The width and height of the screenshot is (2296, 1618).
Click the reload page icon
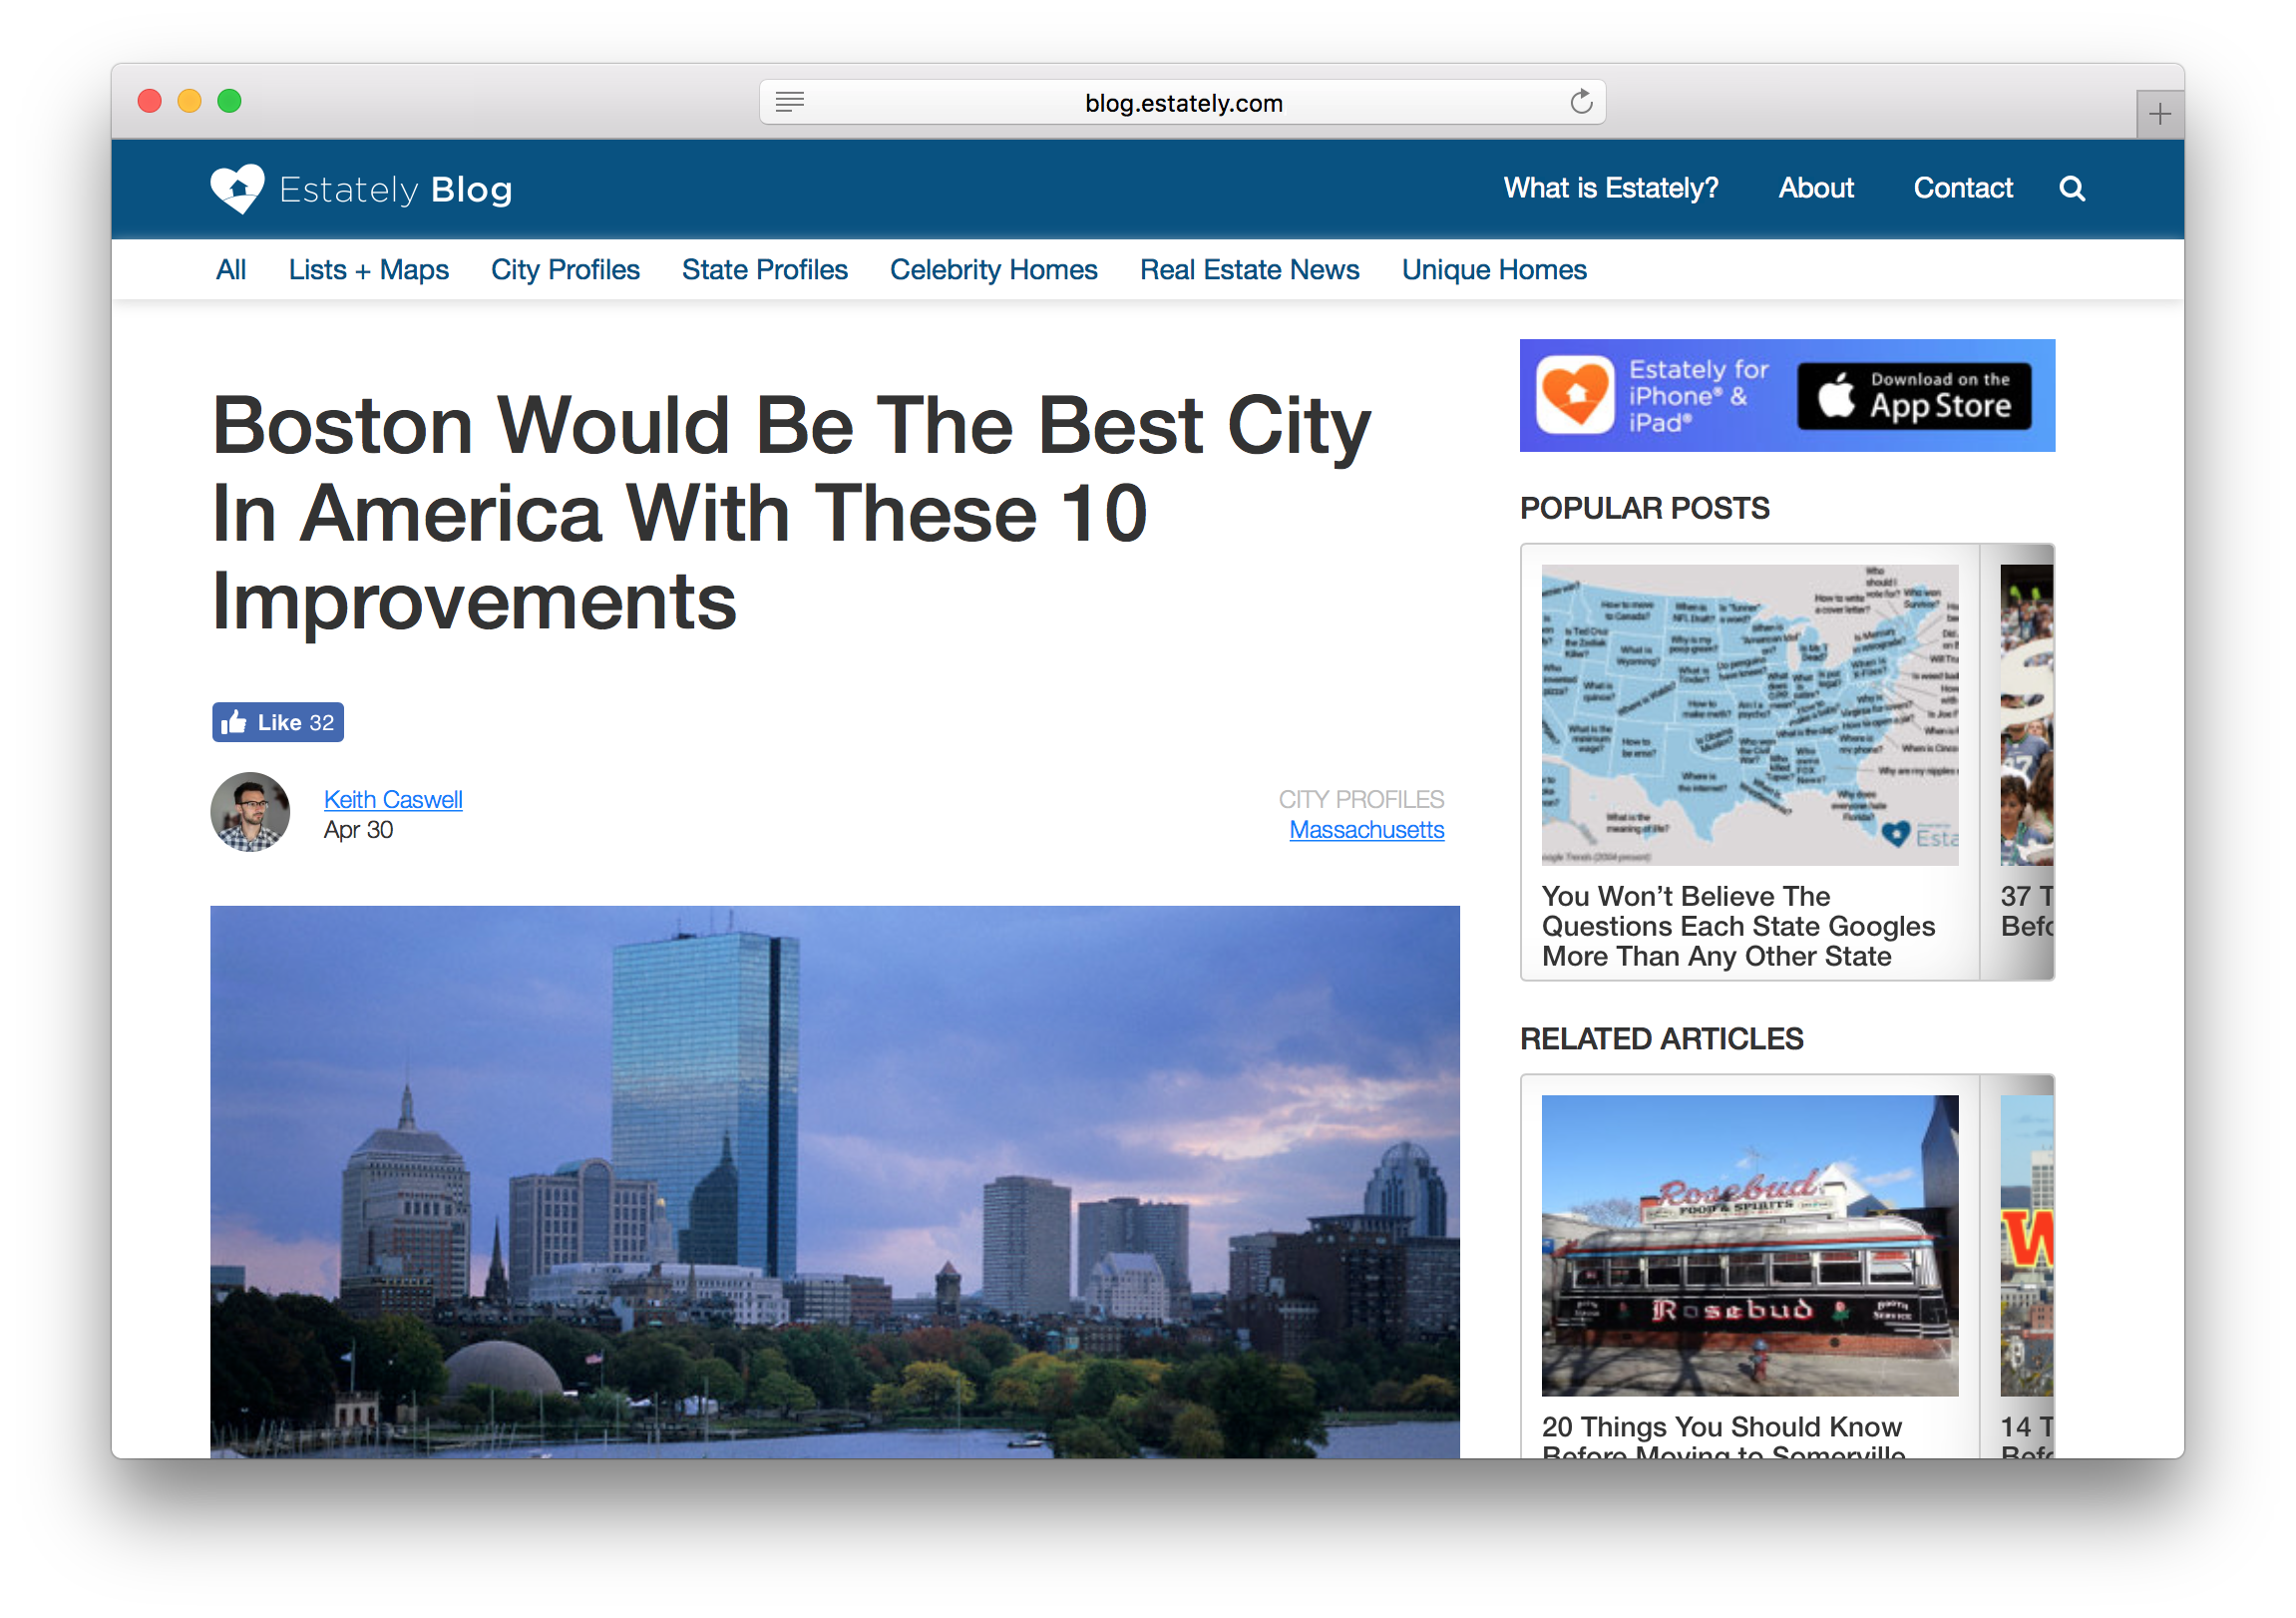[x=1580, y=102]
